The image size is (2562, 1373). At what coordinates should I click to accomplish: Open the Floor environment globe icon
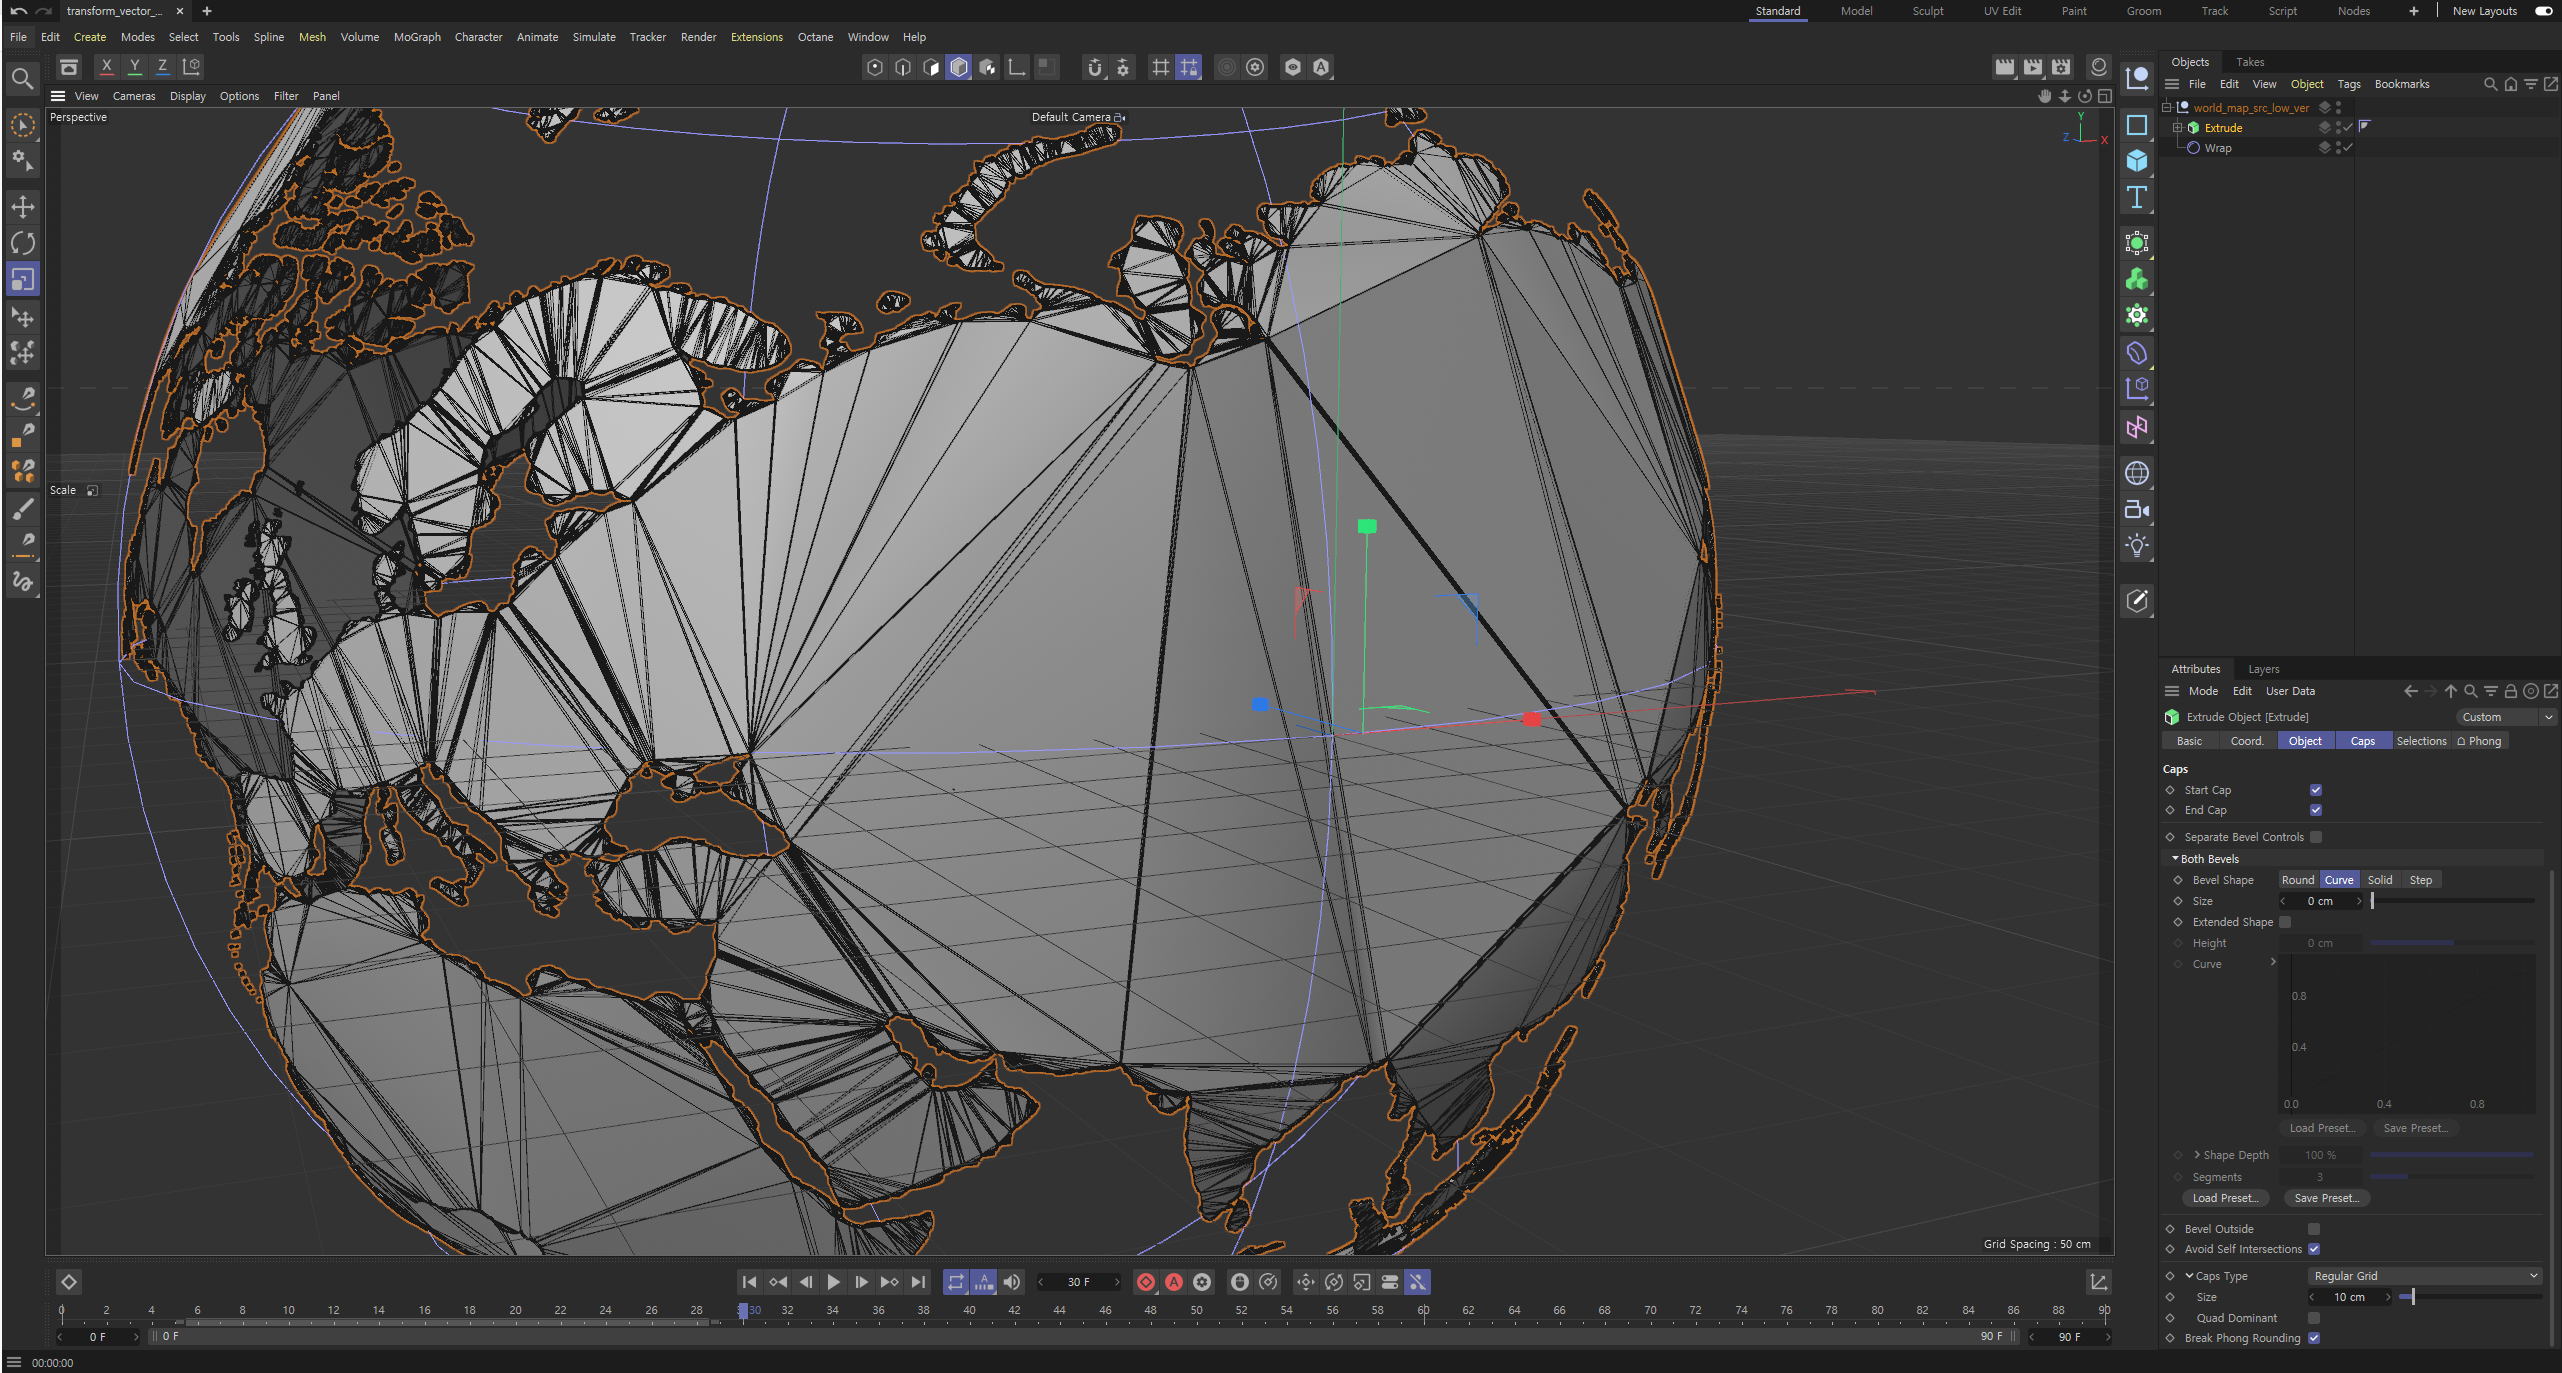click(x=2137, y=473)
